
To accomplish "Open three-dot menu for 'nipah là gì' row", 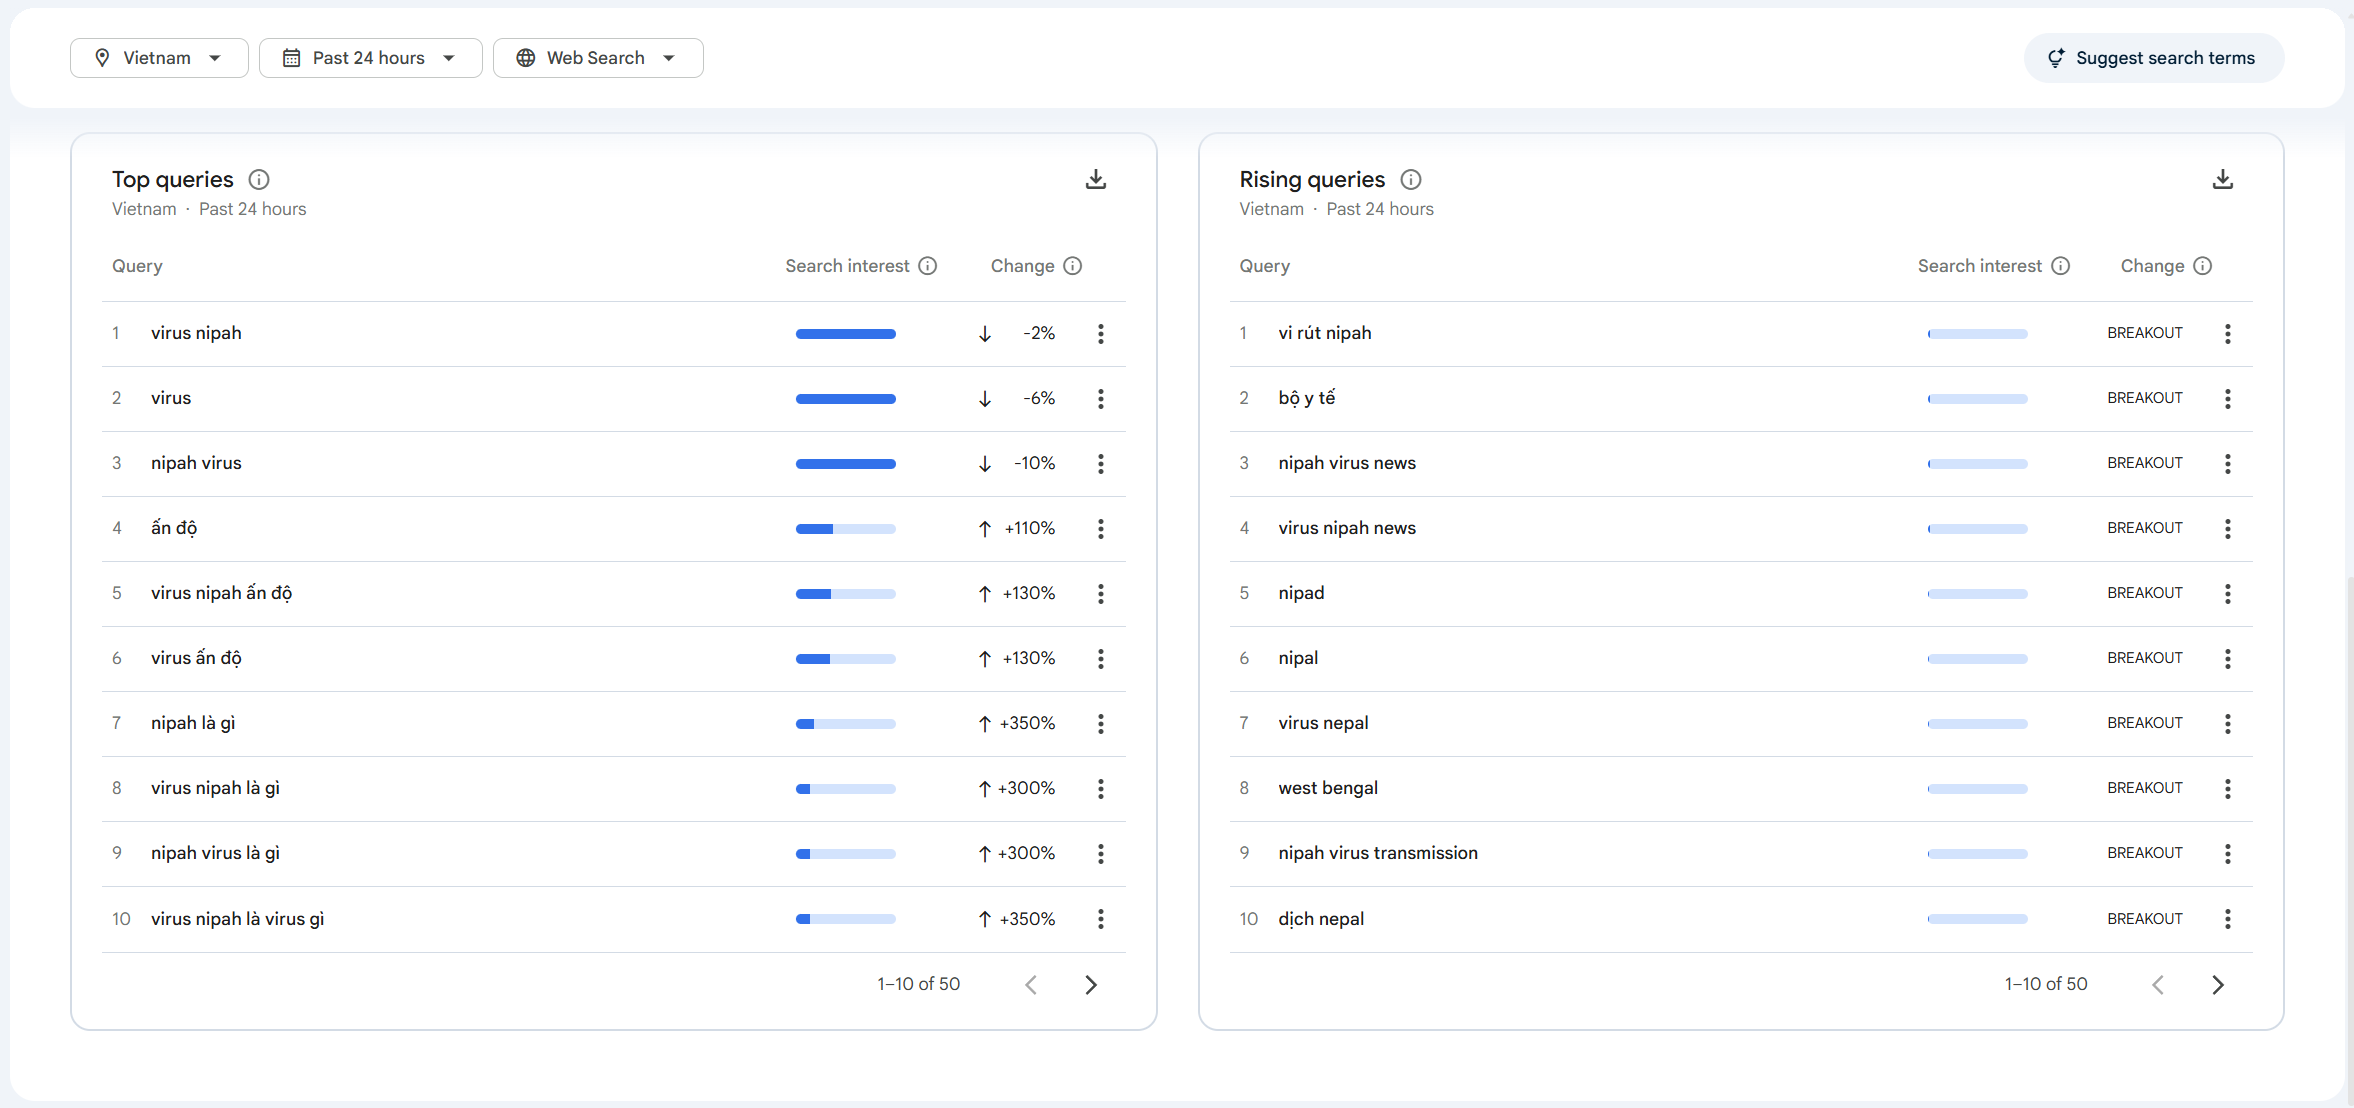I will tap(1101, 724).
